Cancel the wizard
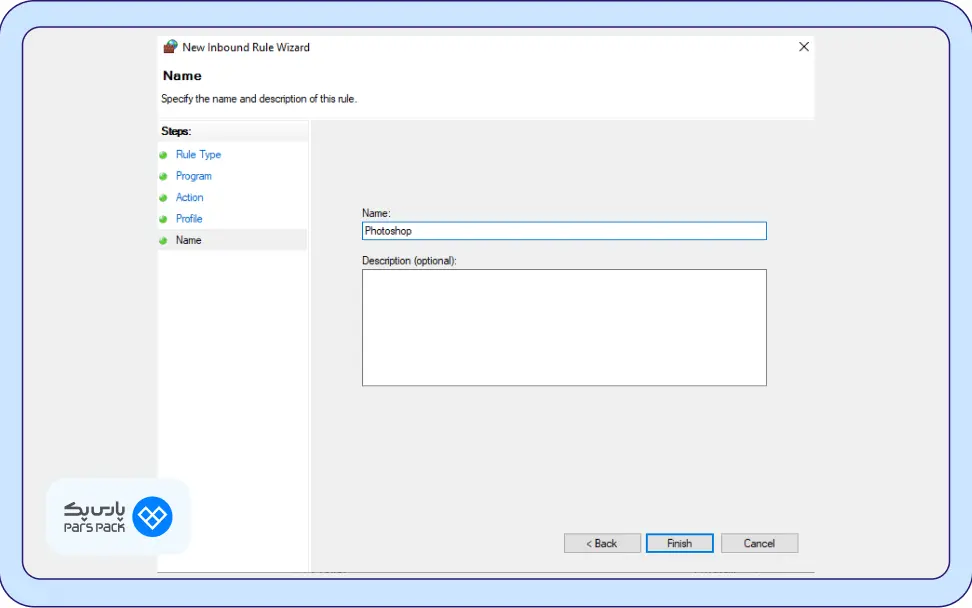972x608 pixels. tap(759, 543)
